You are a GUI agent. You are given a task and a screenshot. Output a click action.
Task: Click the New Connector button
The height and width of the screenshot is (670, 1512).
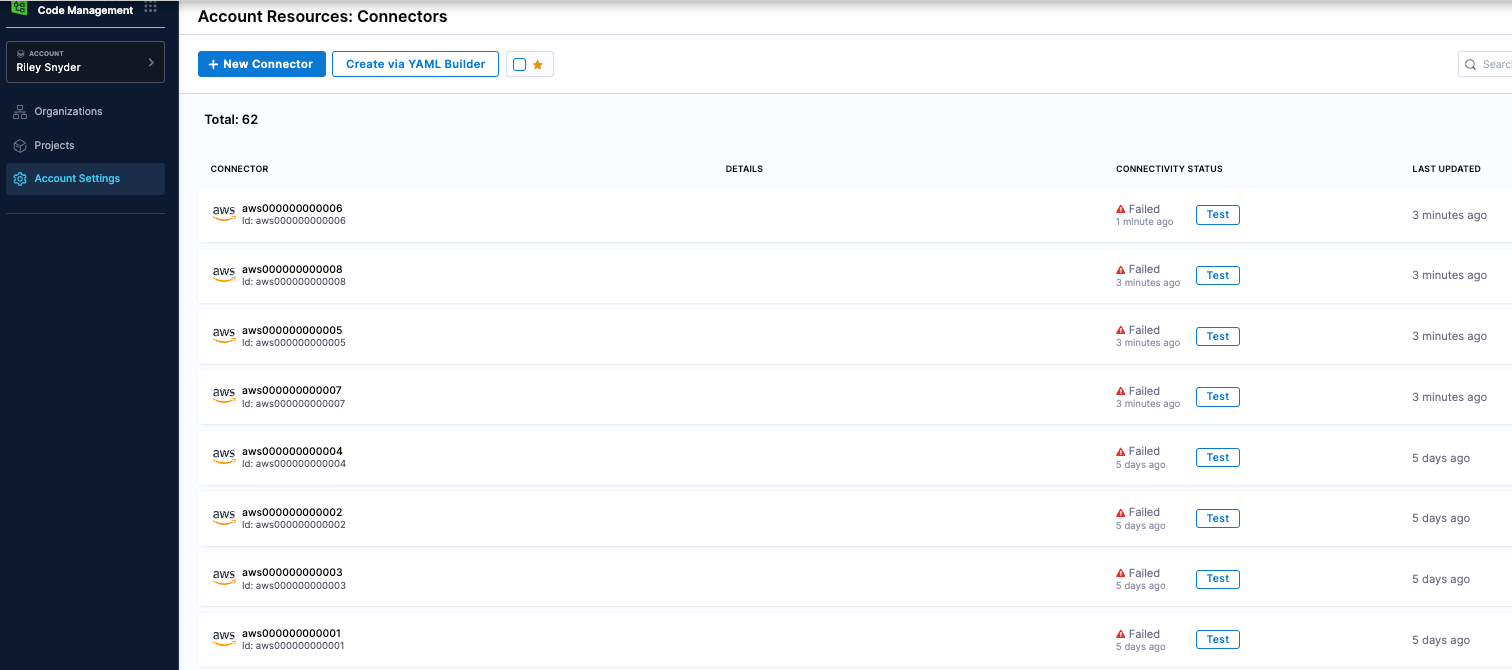point(262,64)
